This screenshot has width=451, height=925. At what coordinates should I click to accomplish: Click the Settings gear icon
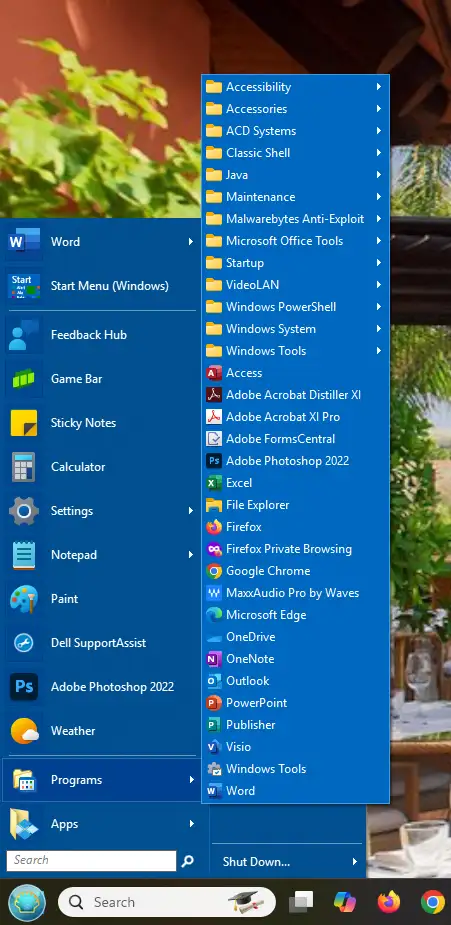point(24,511)
